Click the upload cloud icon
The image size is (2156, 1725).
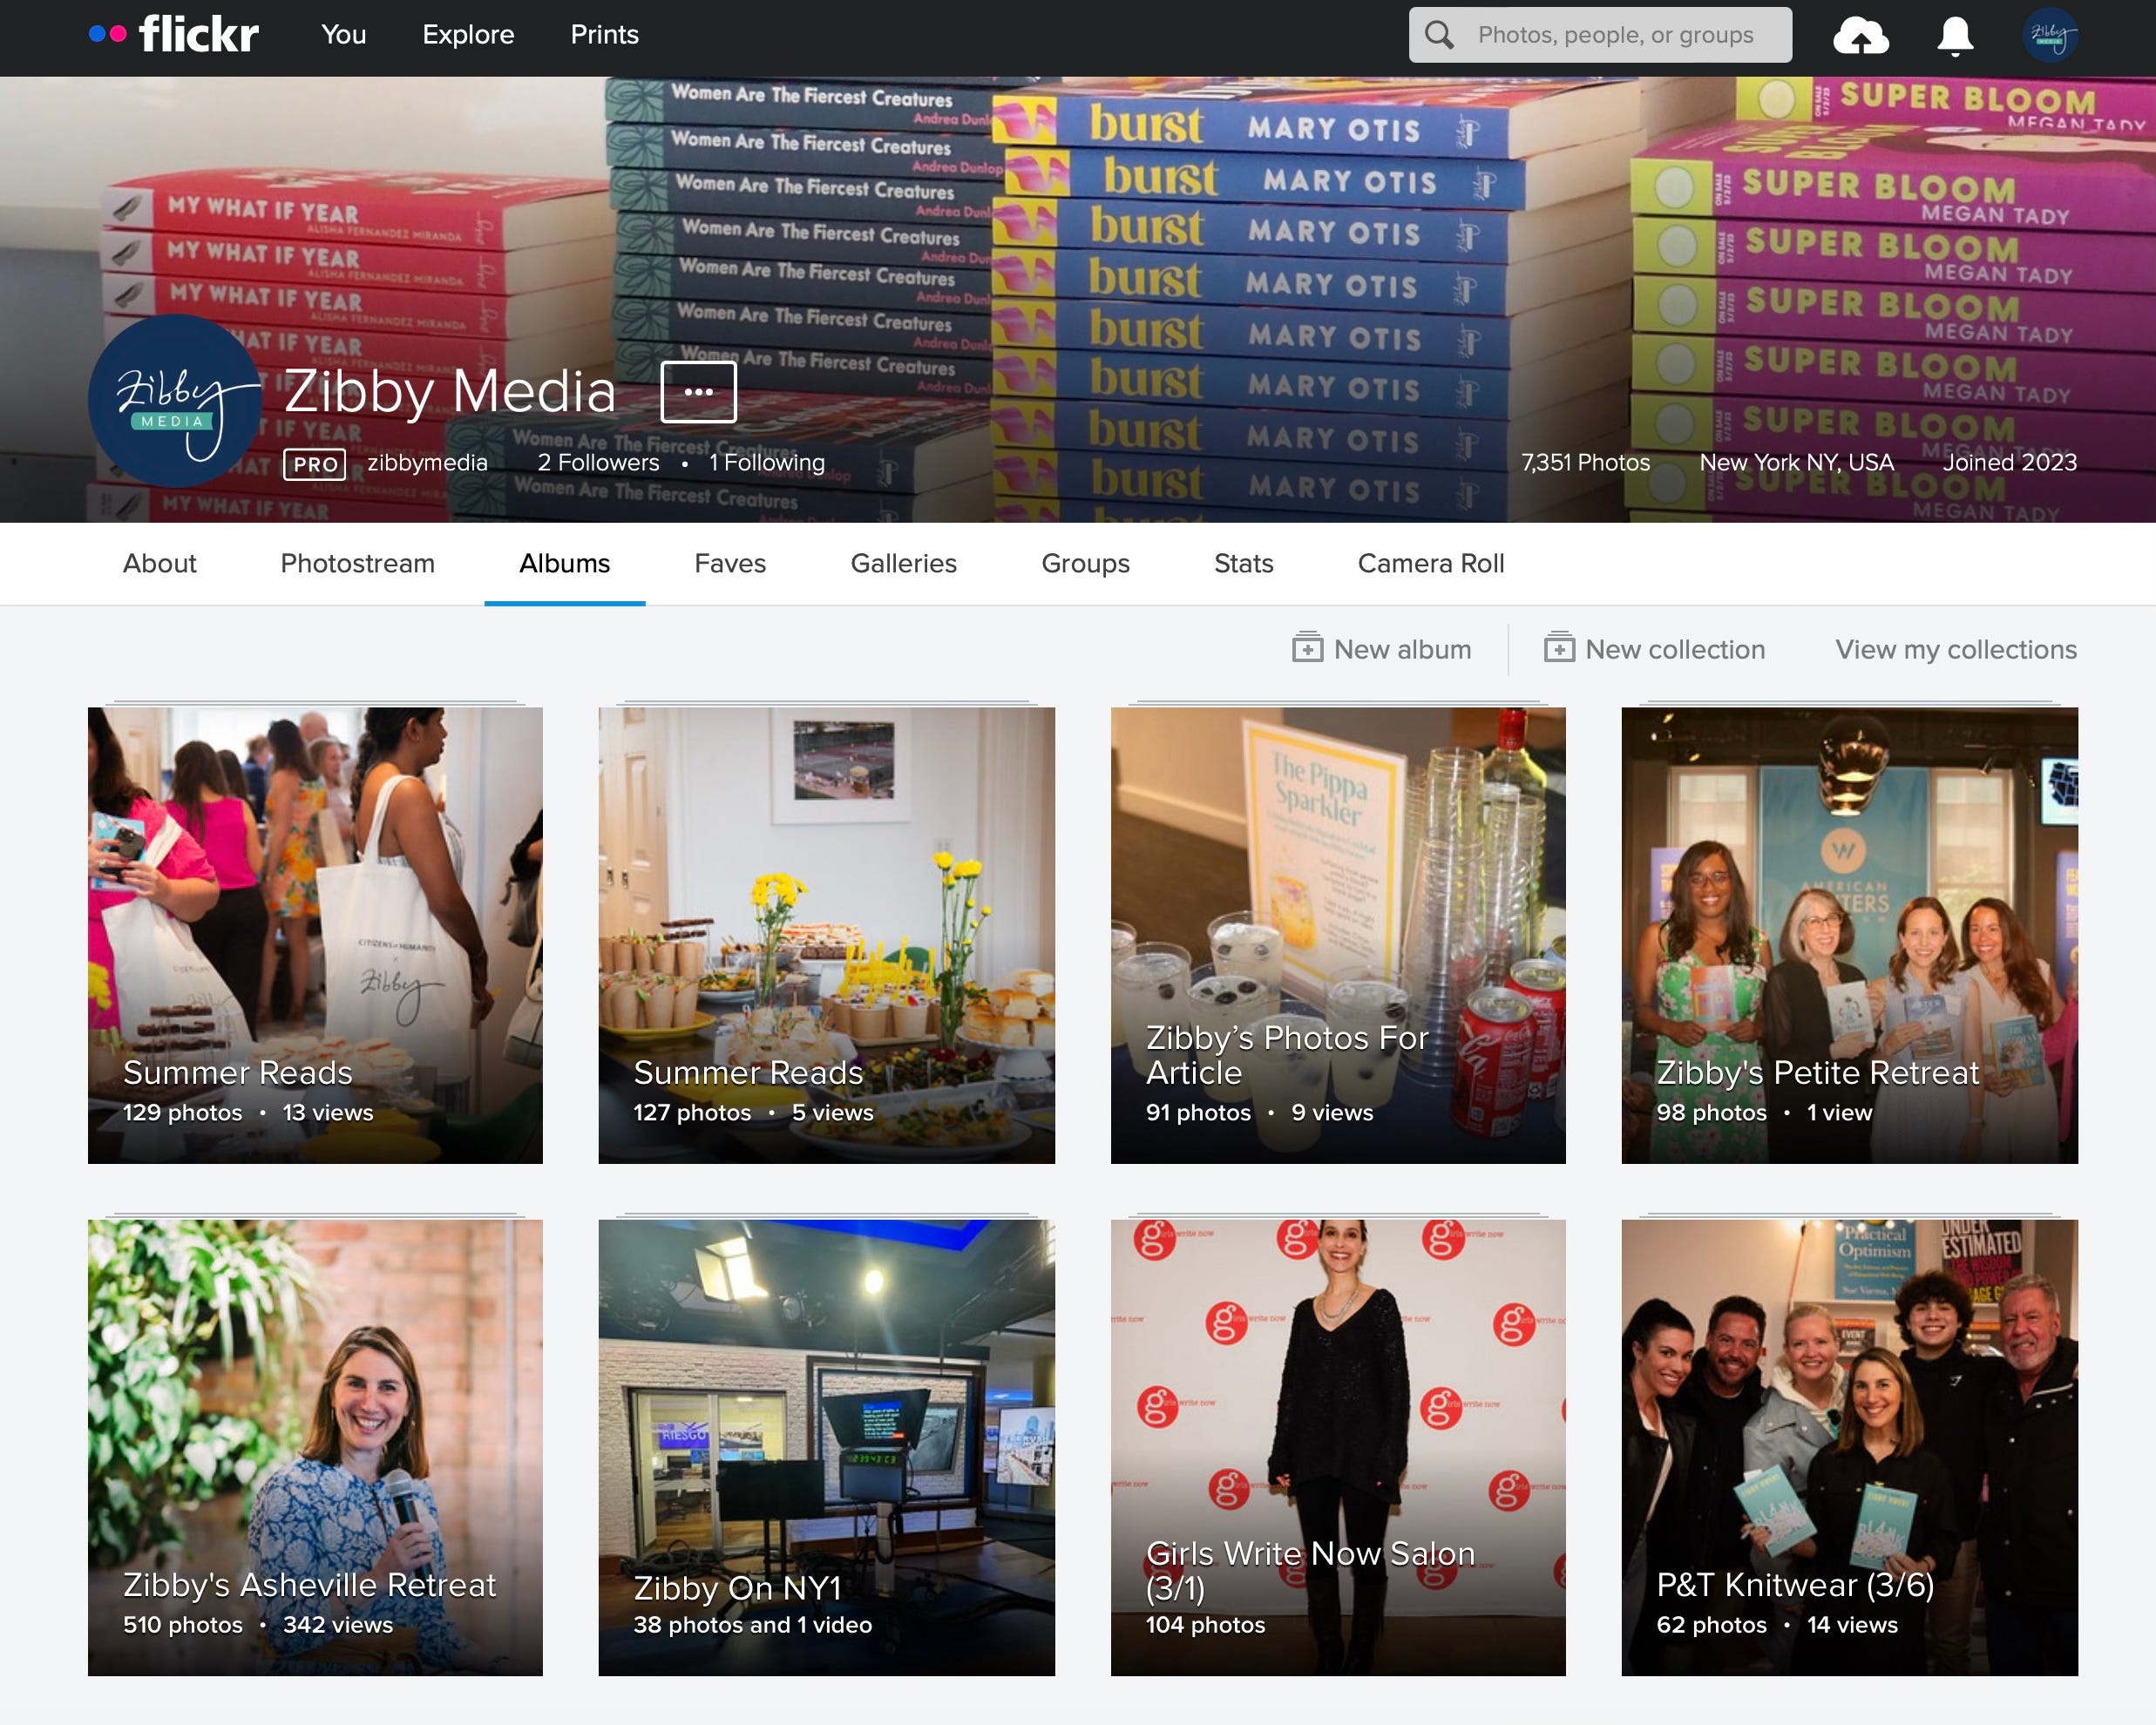(1861, 35)
